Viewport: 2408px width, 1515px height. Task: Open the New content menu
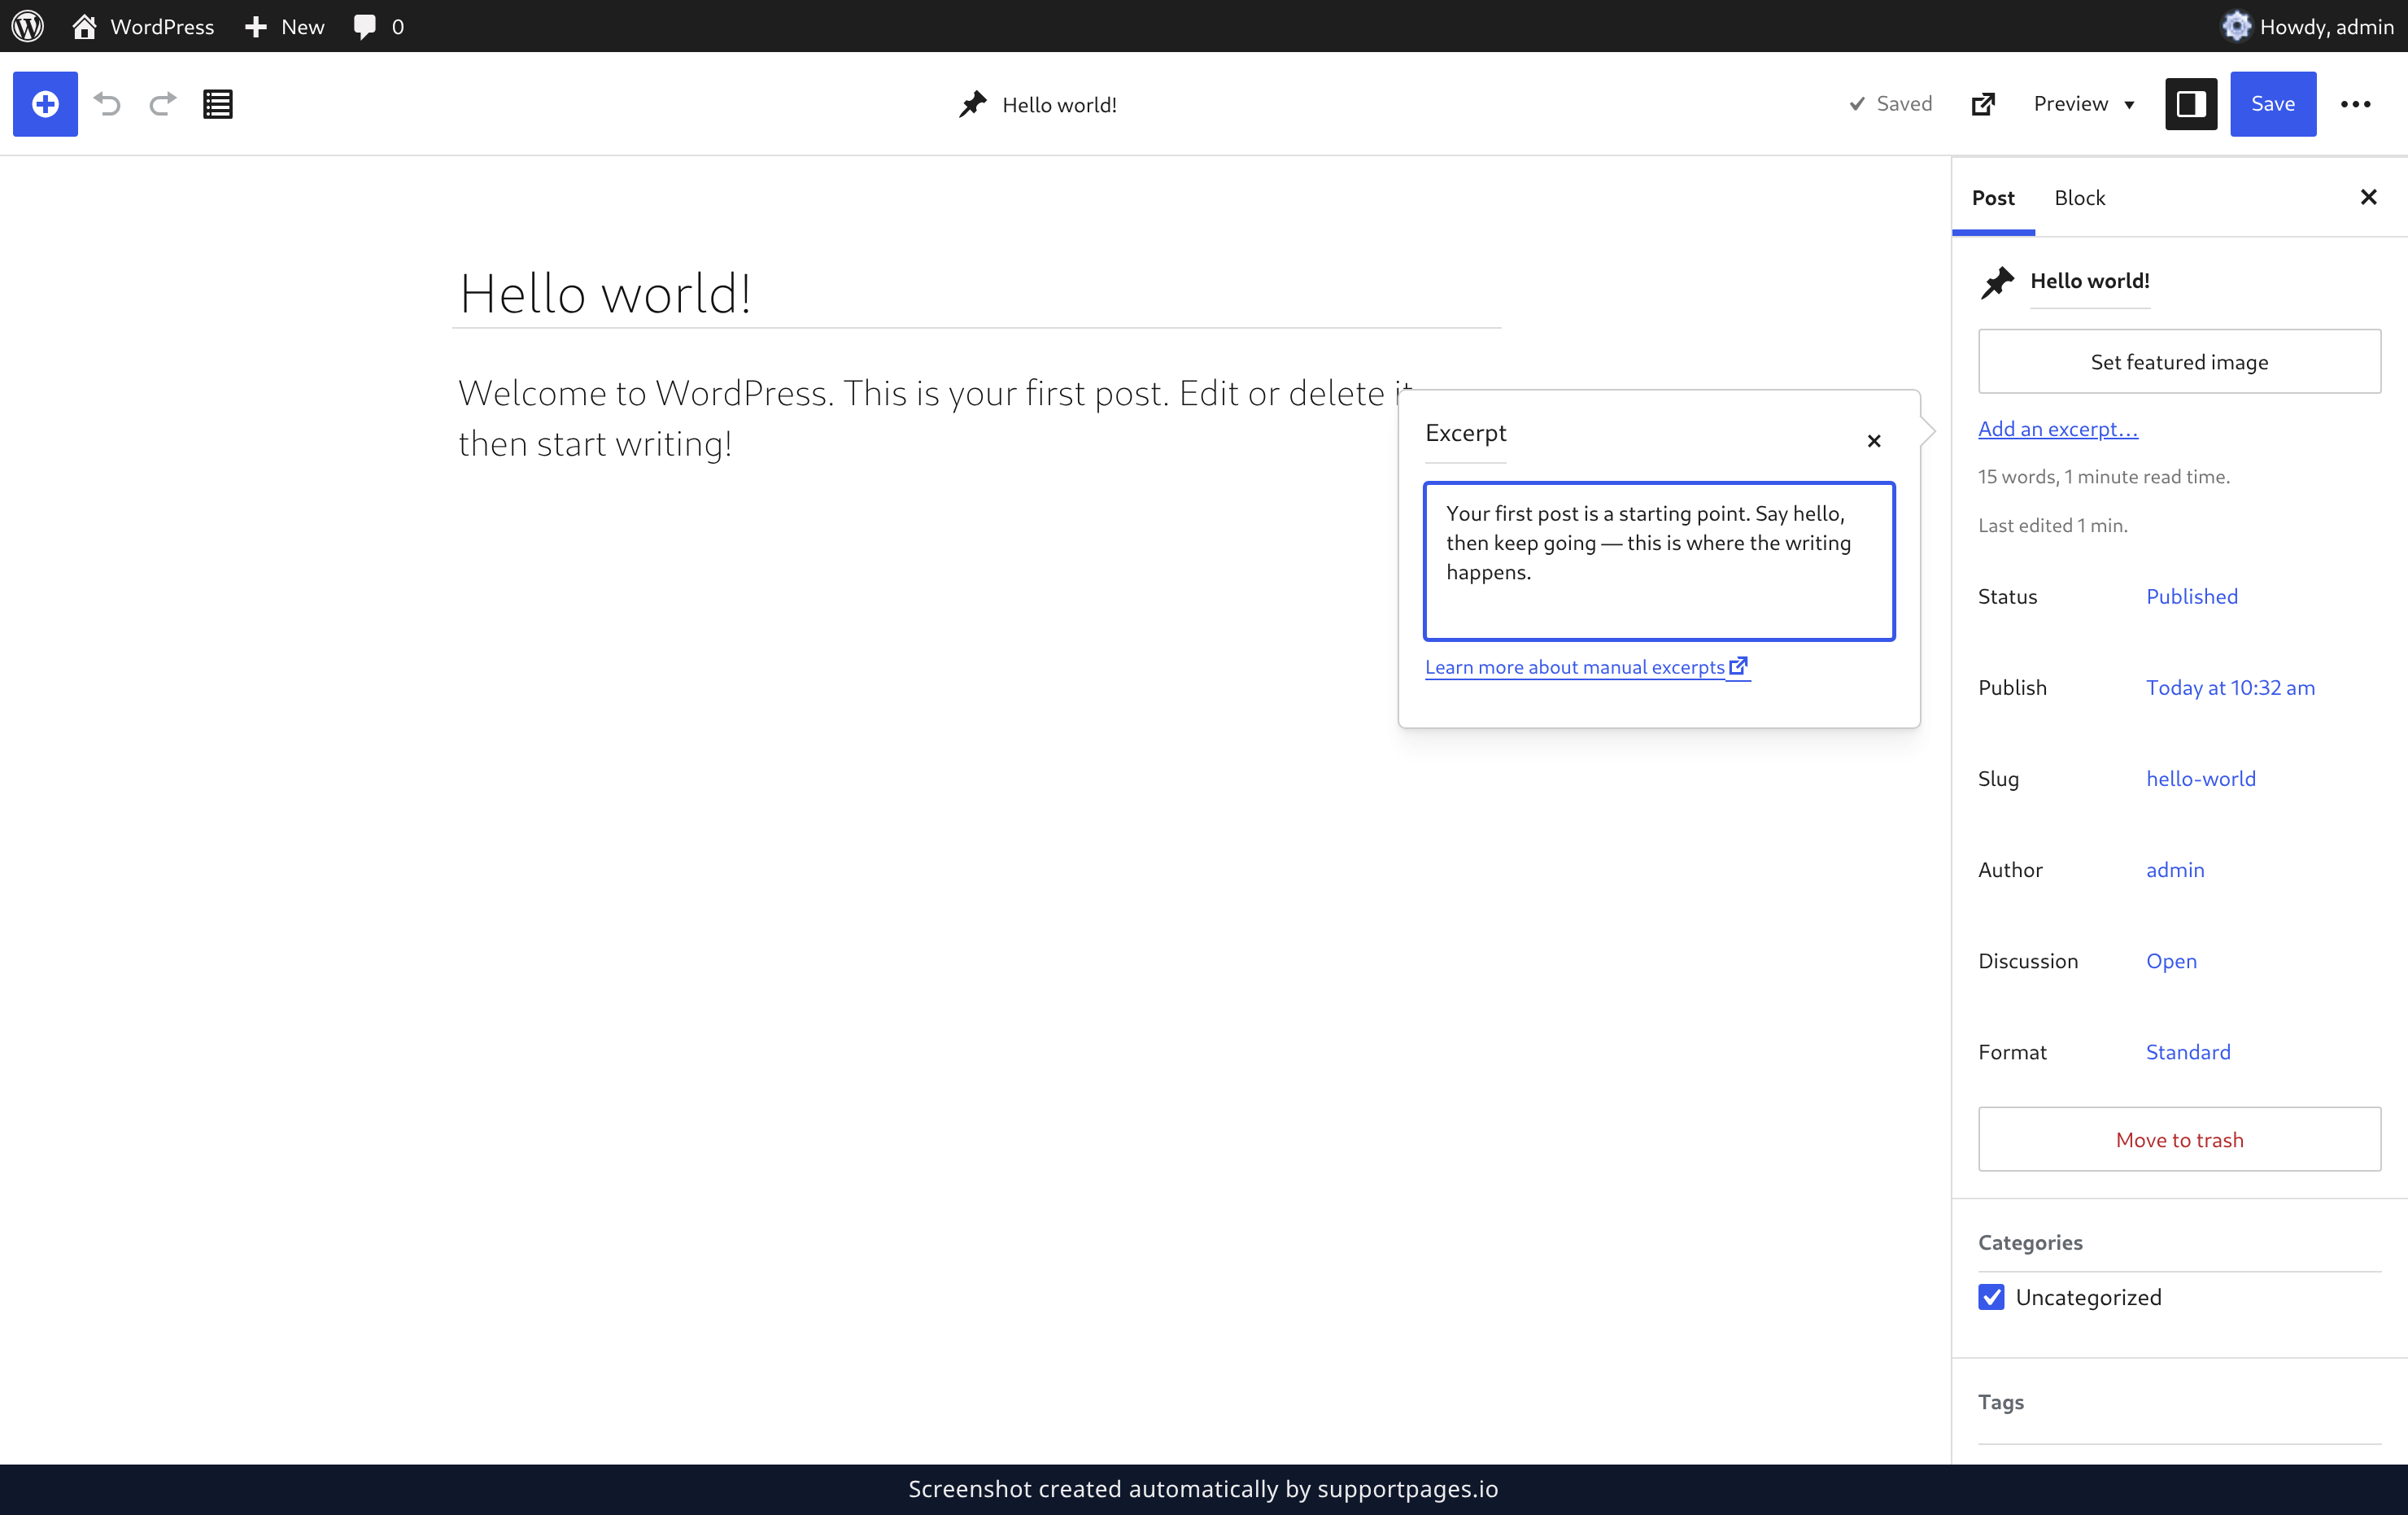(x=285, y=26)
